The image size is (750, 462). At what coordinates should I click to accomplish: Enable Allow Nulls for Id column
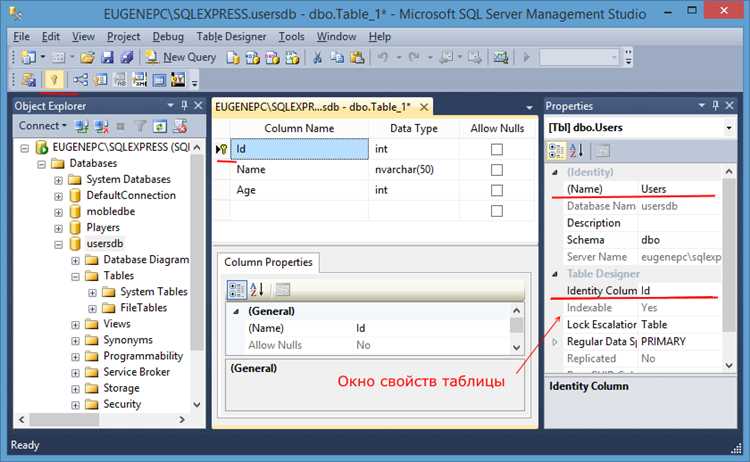click(496, 149)
